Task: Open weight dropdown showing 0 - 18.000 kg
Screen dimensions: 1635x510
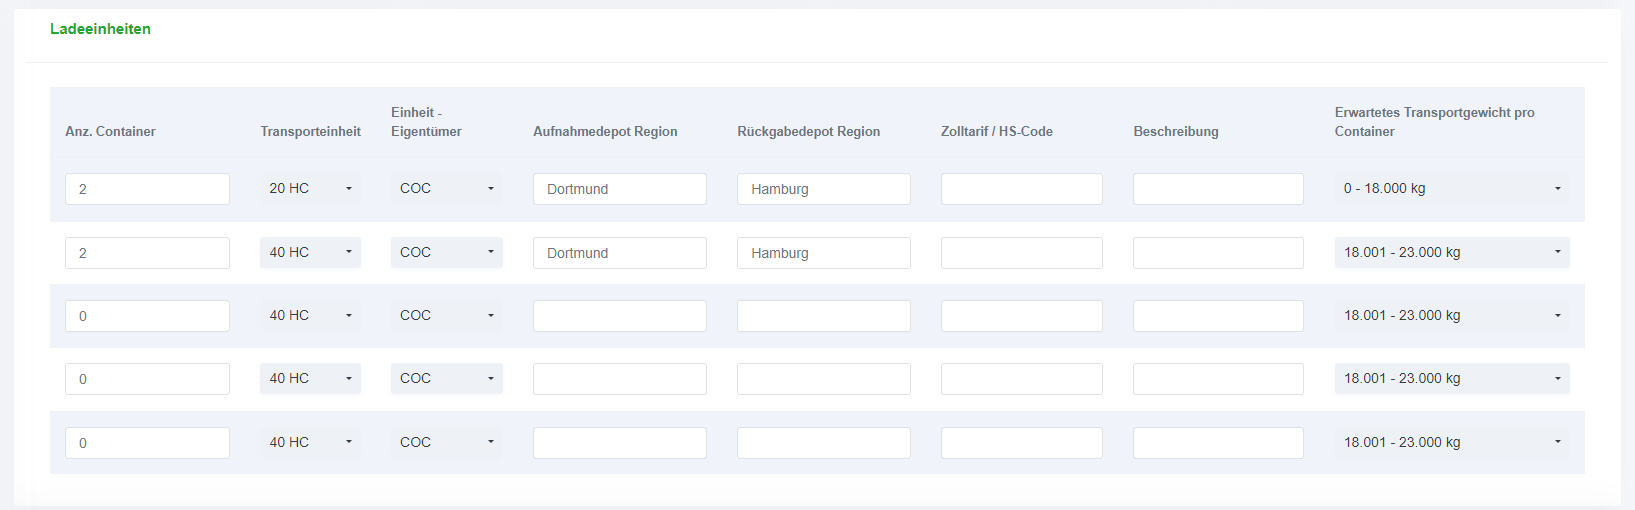Action: 1451,188
